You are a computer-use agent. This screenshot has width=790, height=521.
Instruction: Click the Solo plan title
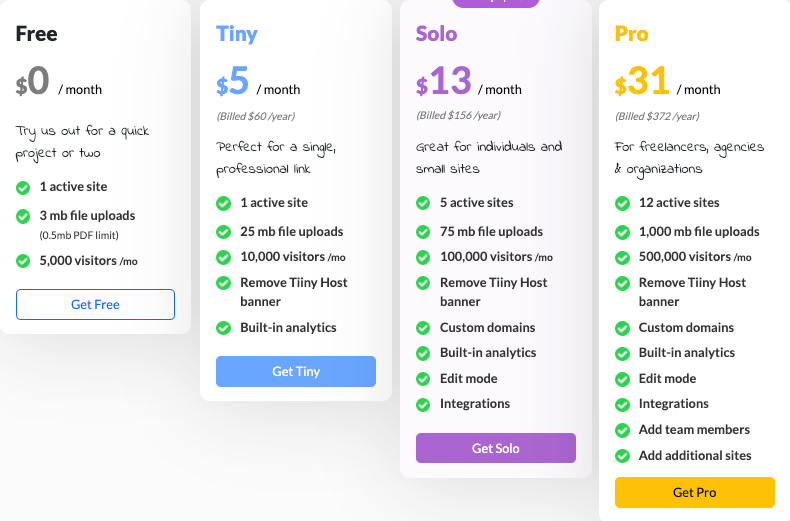436,34
